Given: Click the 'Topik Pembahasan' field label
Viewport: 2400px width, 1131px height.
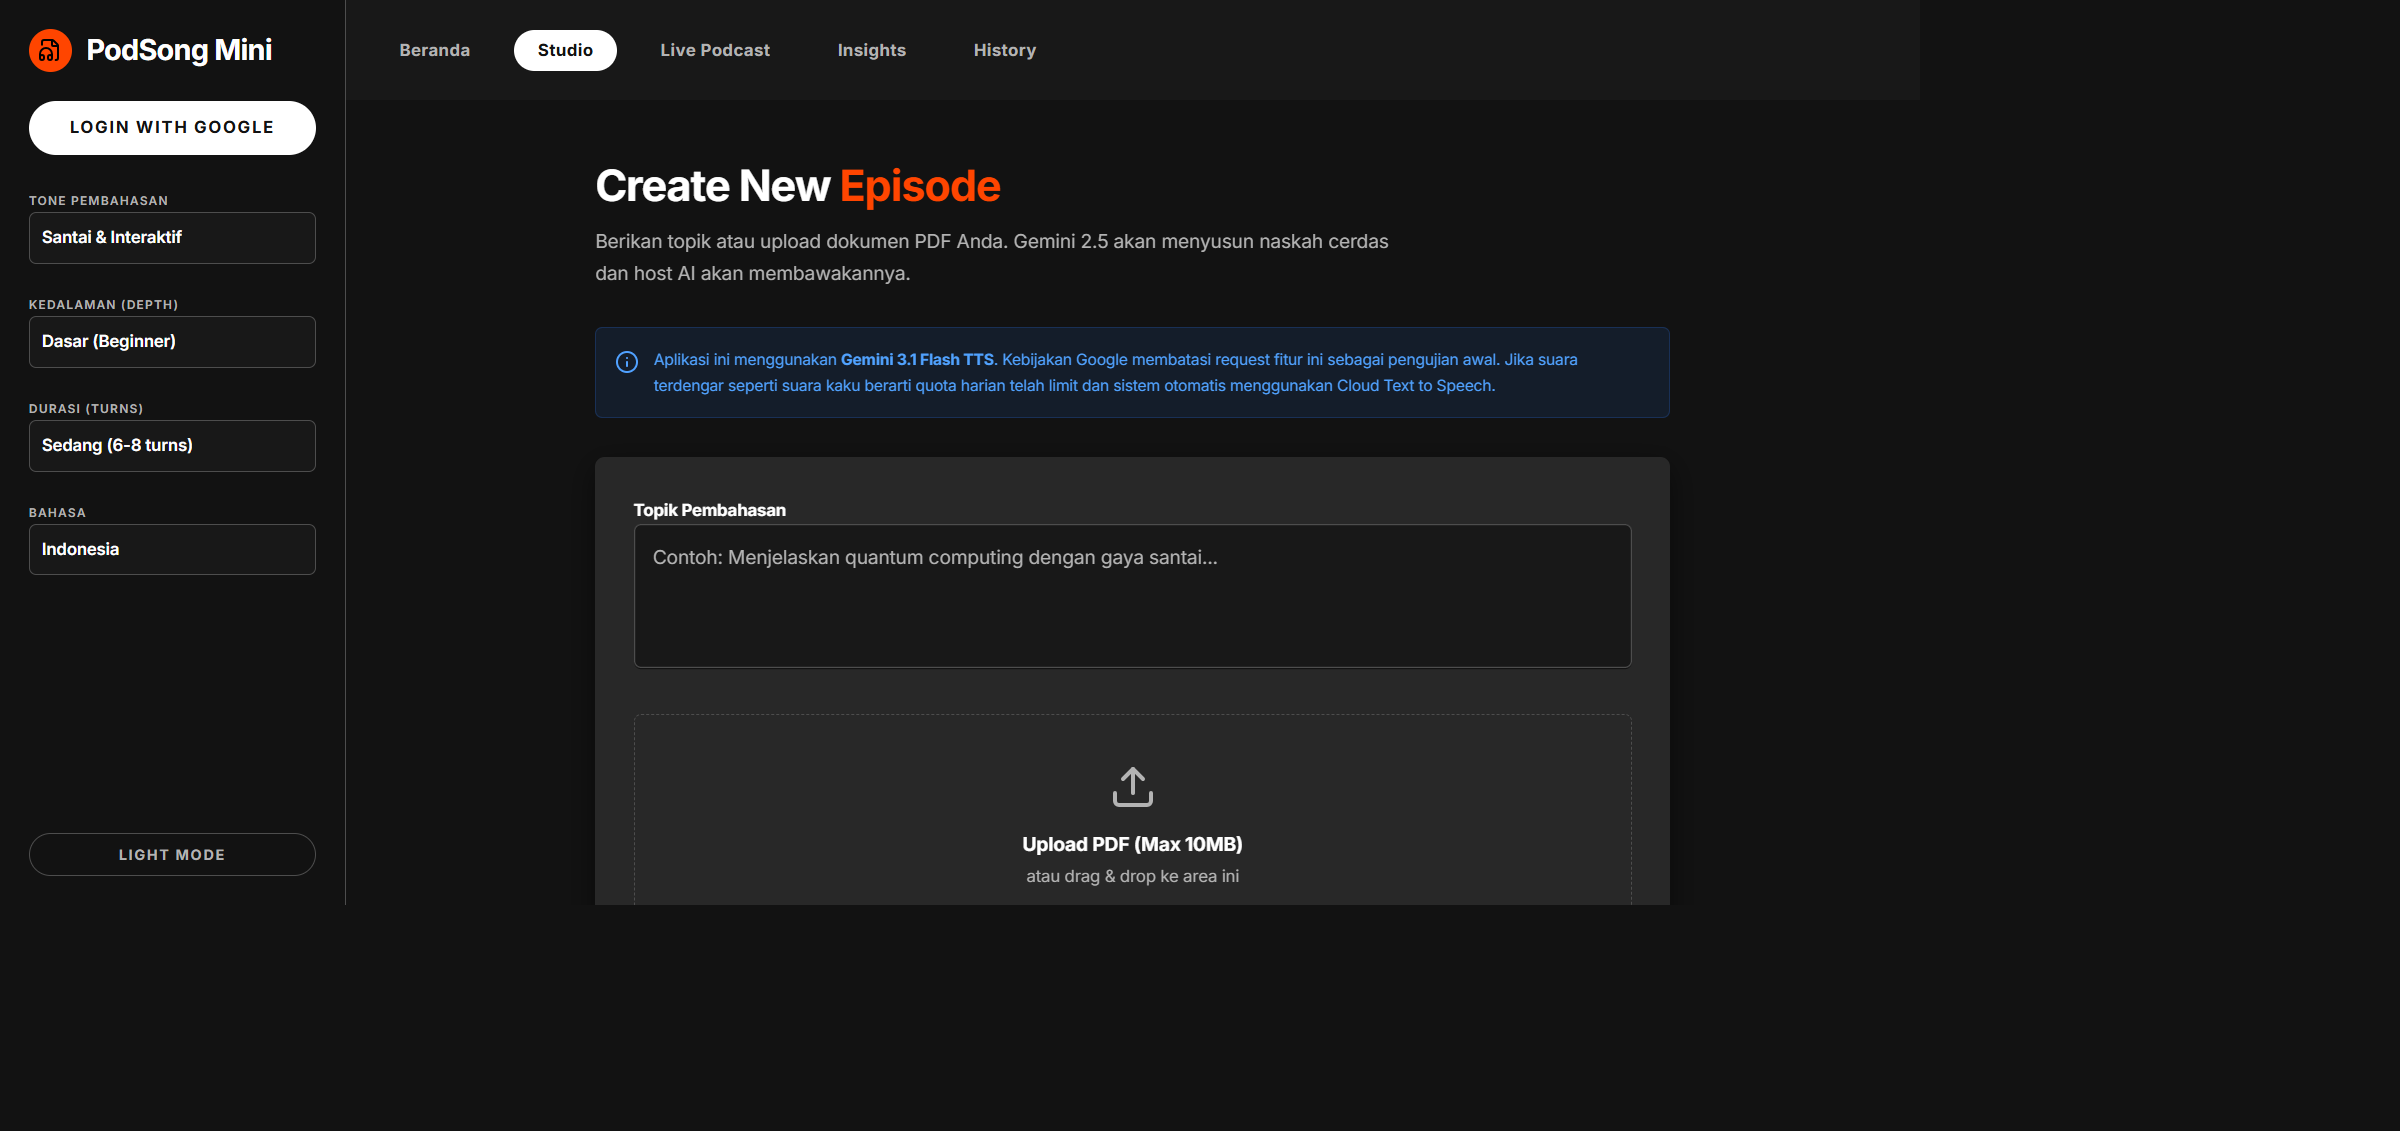Looking at the screenshot, I should click(x=710, y=510).
